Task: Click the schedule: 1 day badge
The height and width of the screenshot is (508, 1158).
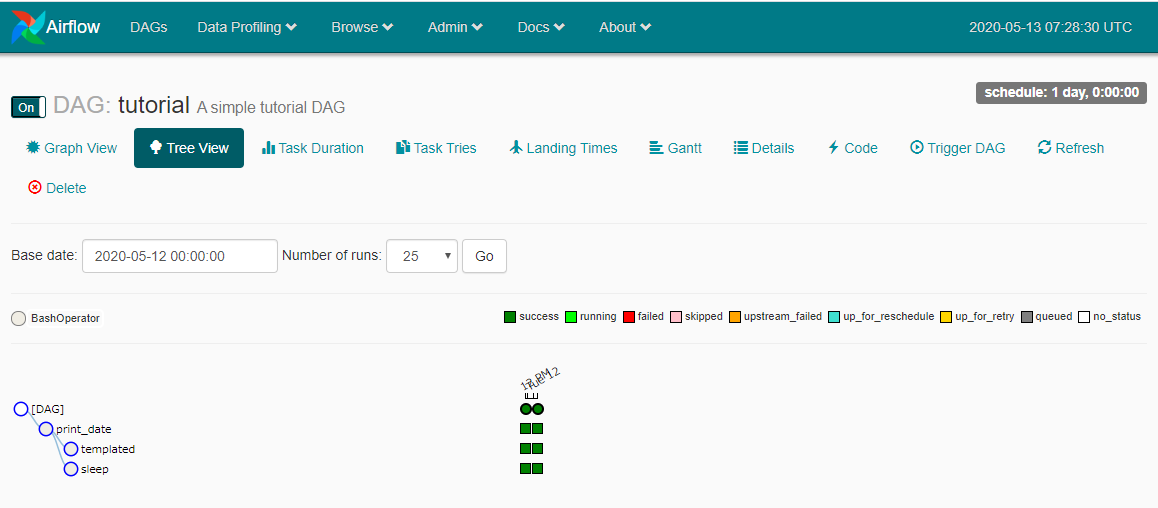Action: point(1061,93)
